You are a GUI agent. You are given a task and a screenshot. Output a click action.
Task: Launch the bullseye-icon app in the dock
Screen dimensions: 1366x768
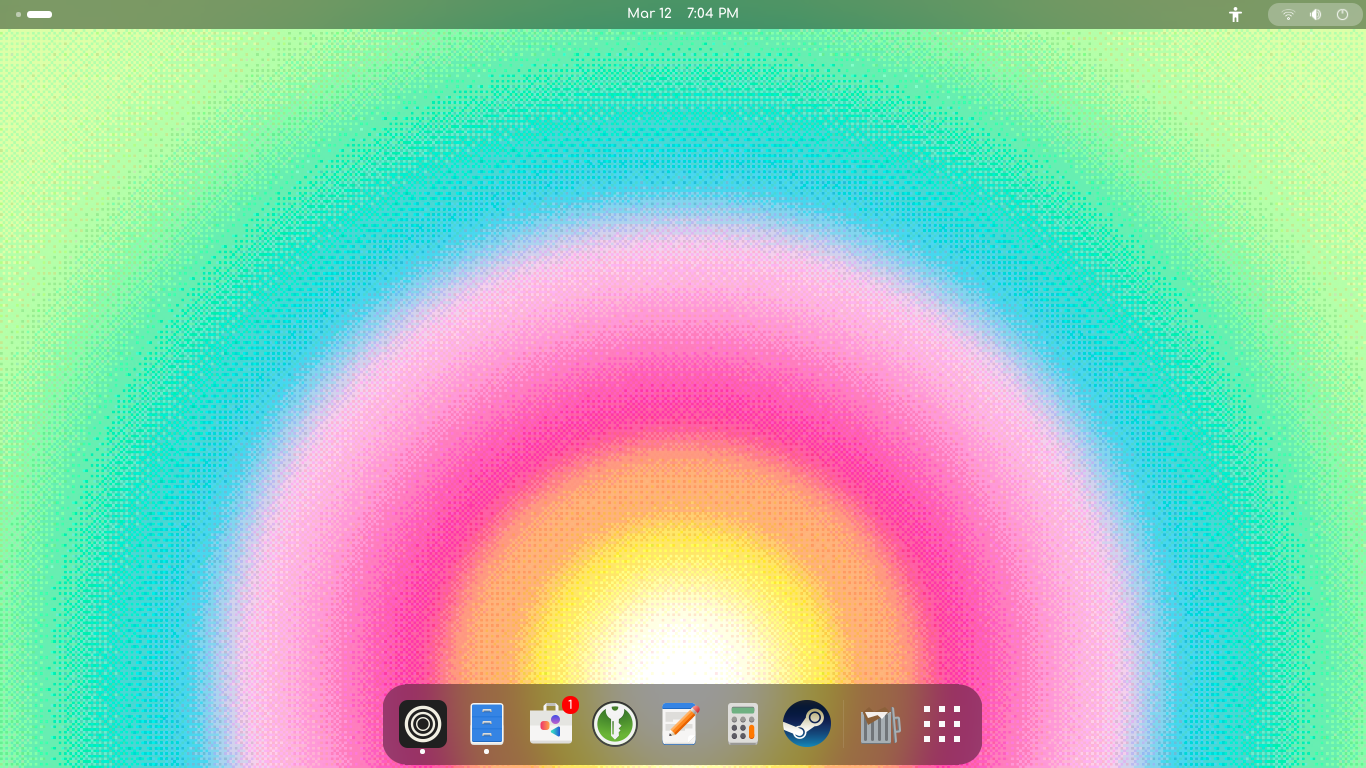tap(422, 723)
